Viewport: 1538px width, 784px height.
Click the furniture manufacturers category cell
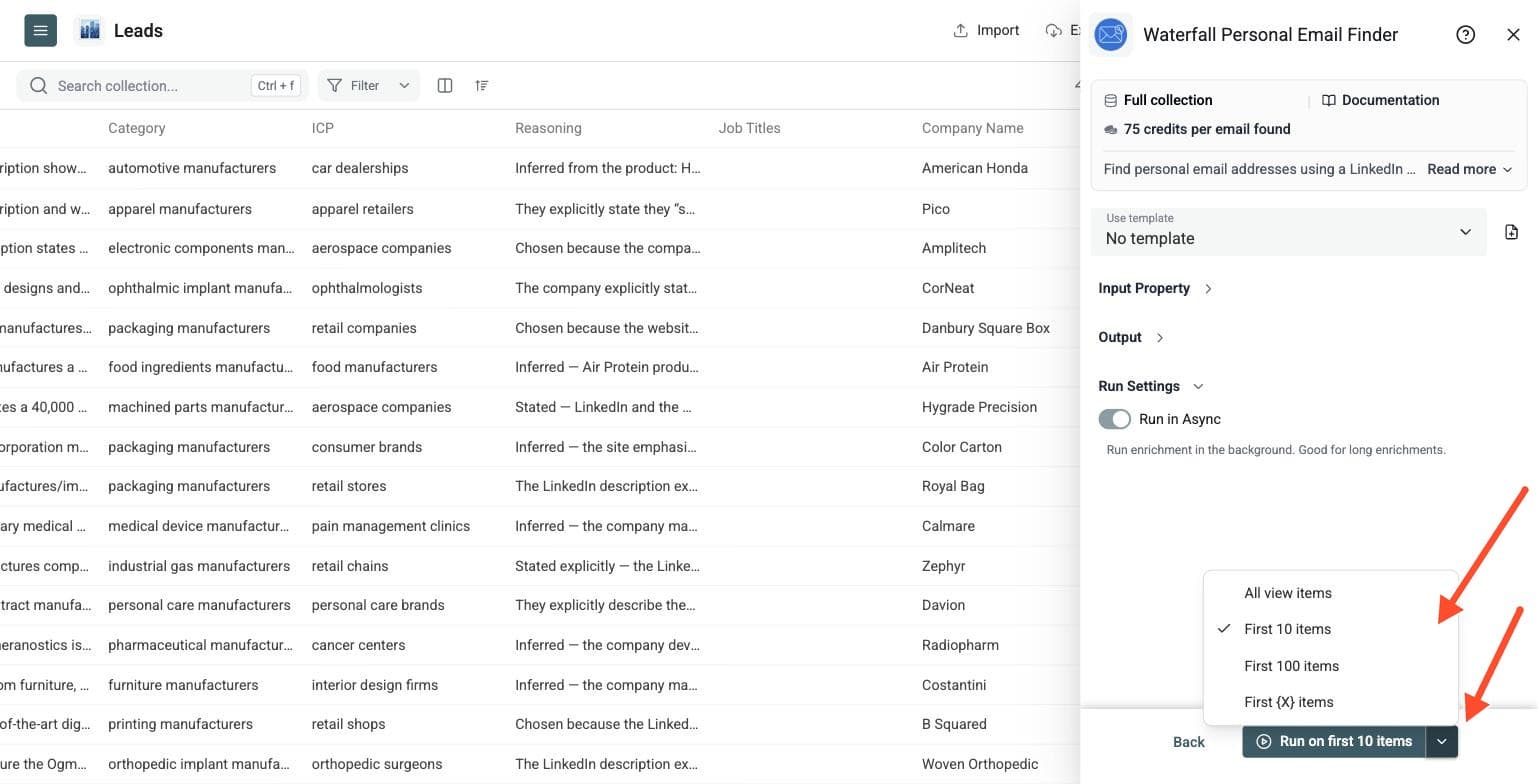coord(183,685)
